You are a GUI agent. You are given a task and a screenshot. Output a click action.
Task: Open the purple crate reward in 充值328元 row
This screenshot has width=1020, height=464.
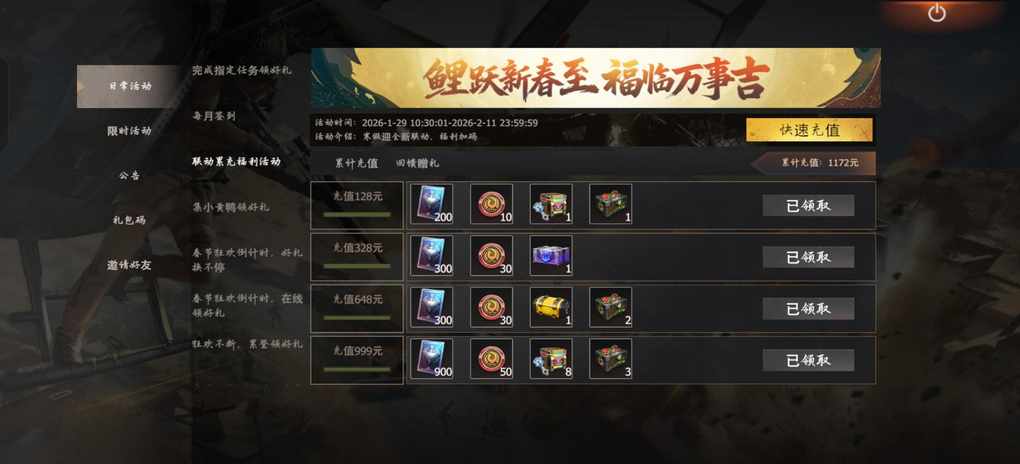pos(551,255)
